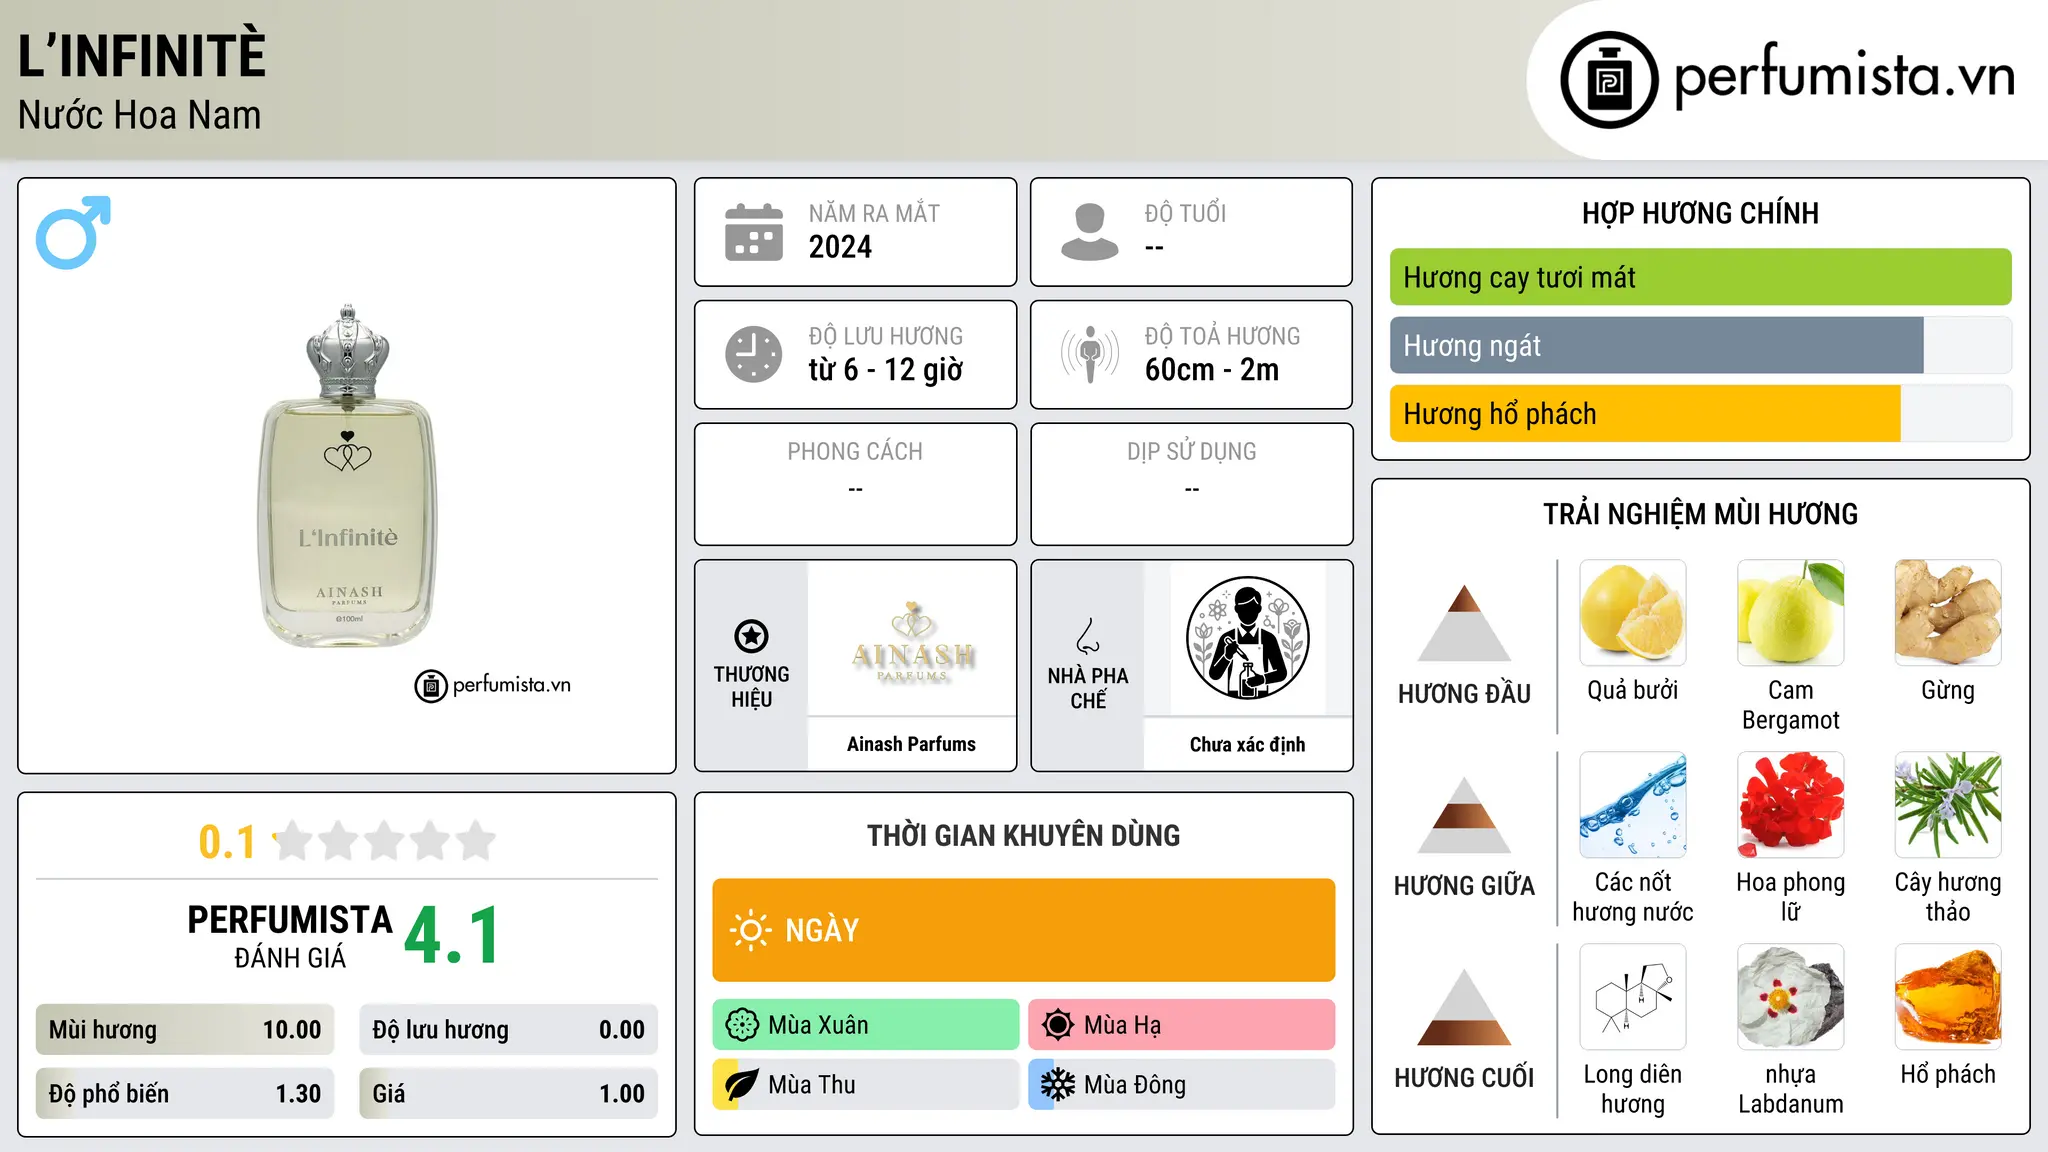Screen dimensions: 2048x1152
Task: Select the Long diên hương molecule image
Action: coord(1633,997)
